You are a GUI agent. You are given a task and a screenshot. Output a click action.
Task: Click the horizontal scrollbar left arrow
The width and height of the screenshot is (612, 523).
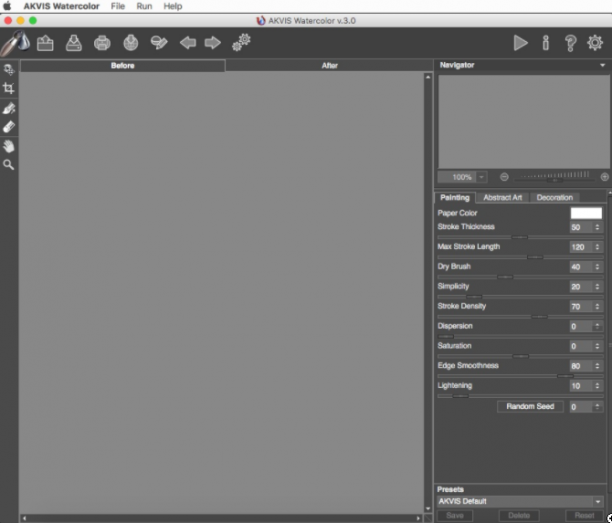[x=24, y=518]
